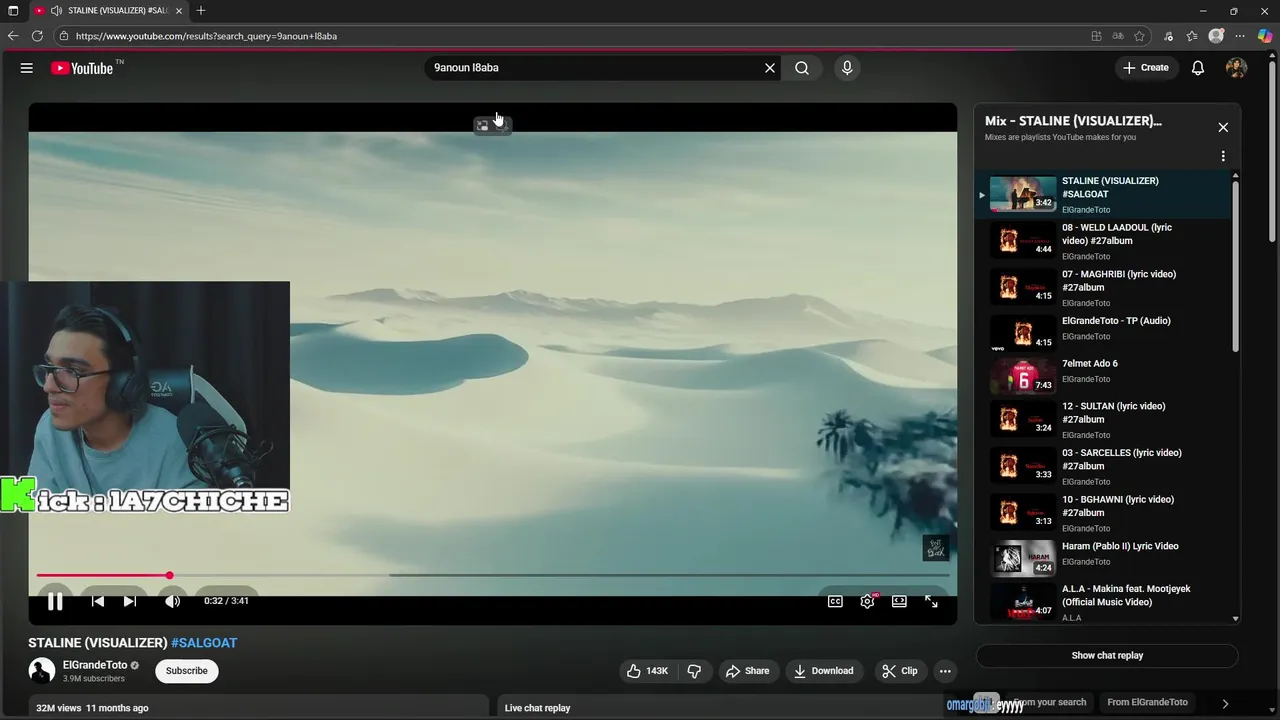
Task: Open the player settings gear
Action: (867, 601)
